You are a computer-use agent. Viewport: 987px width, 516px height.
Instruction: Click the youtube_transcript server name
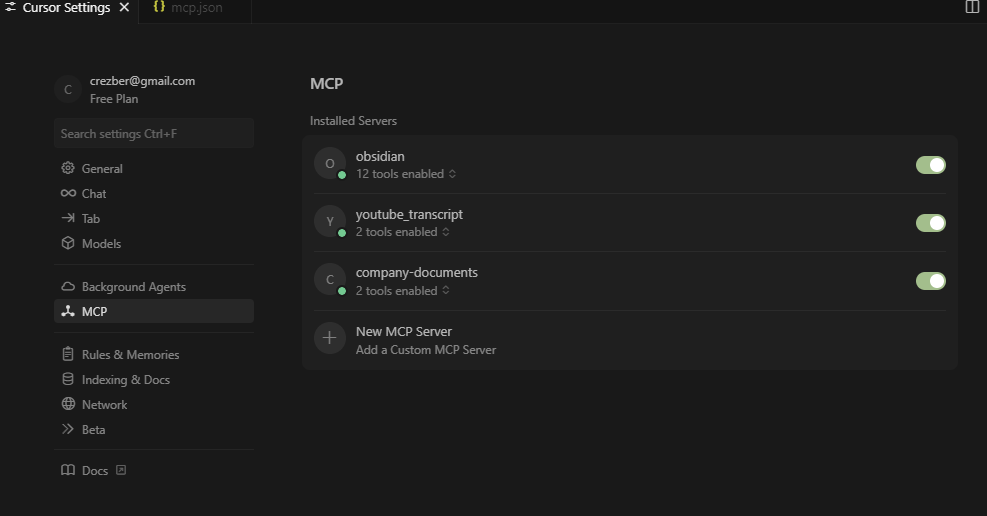coord(409,214)
